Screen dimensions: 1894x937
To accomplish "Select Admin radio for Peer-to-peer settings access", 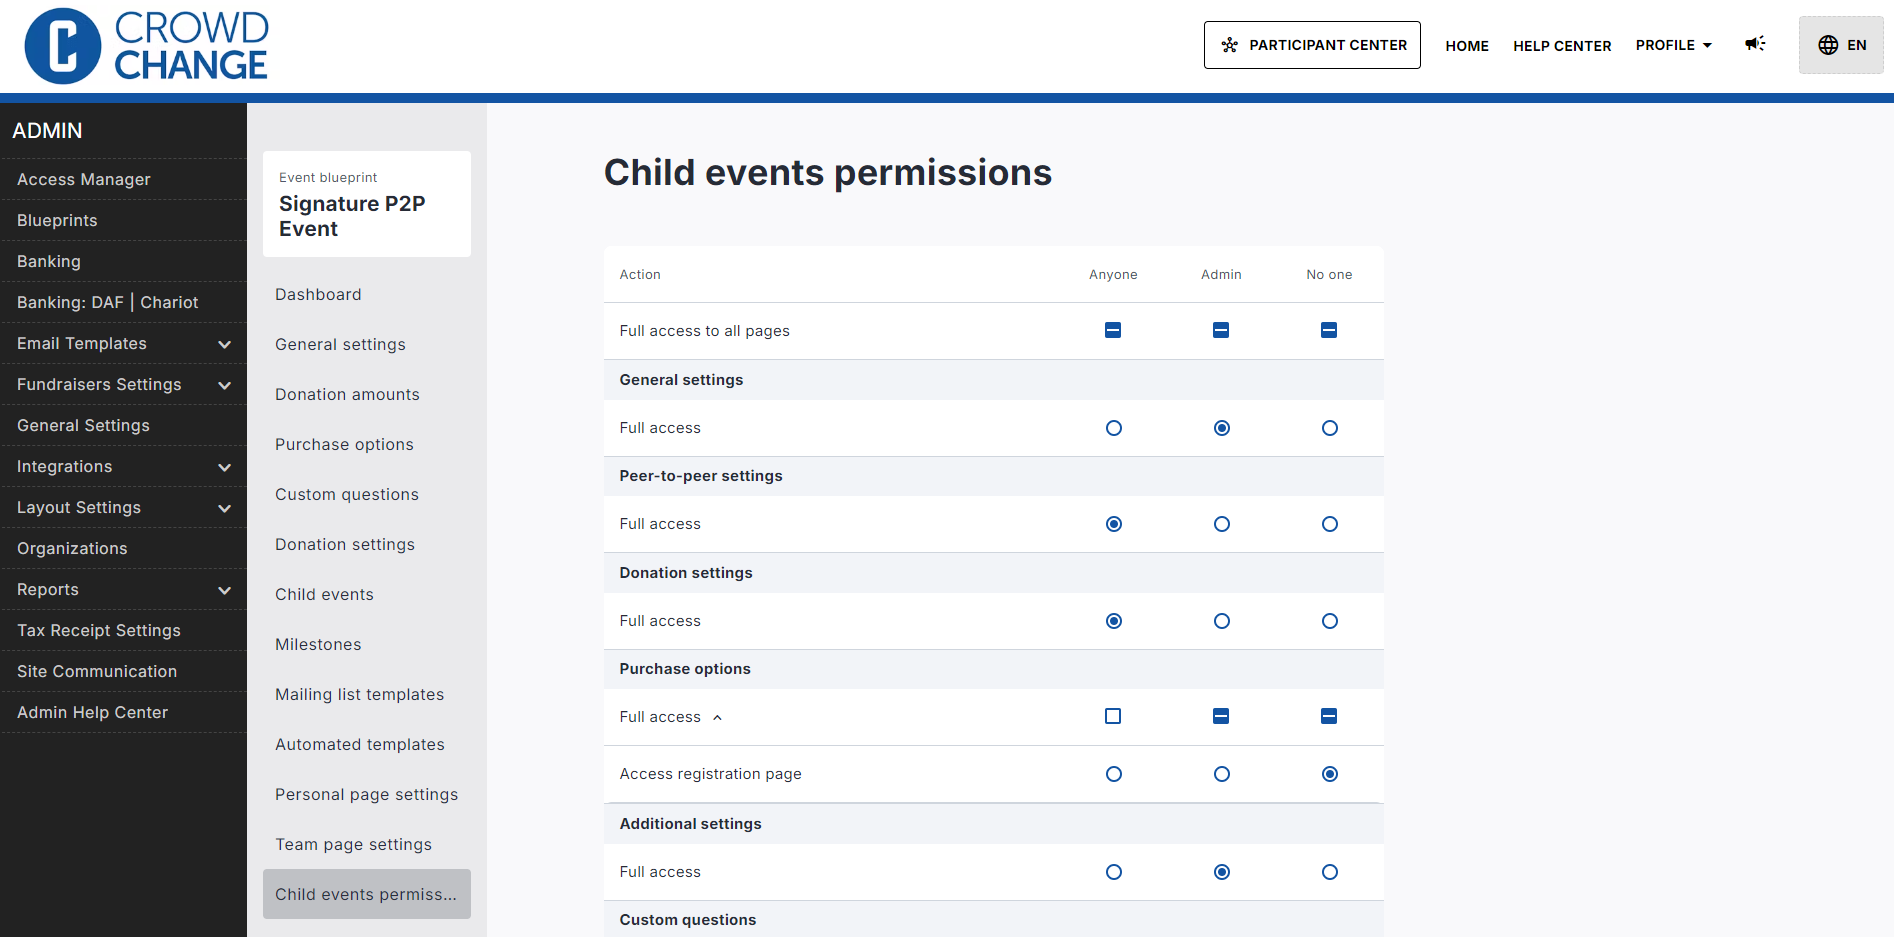I will (1221, 524).
